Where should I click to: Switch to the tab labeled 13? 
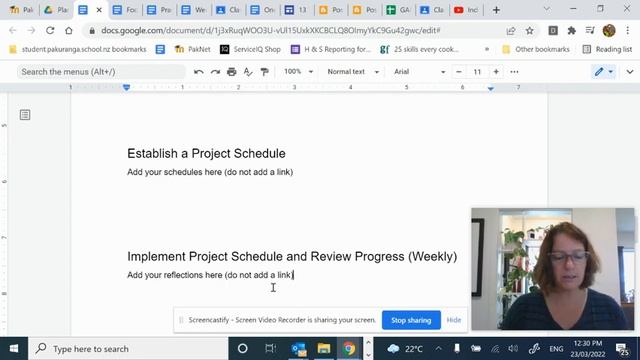[x=296, y=10]
